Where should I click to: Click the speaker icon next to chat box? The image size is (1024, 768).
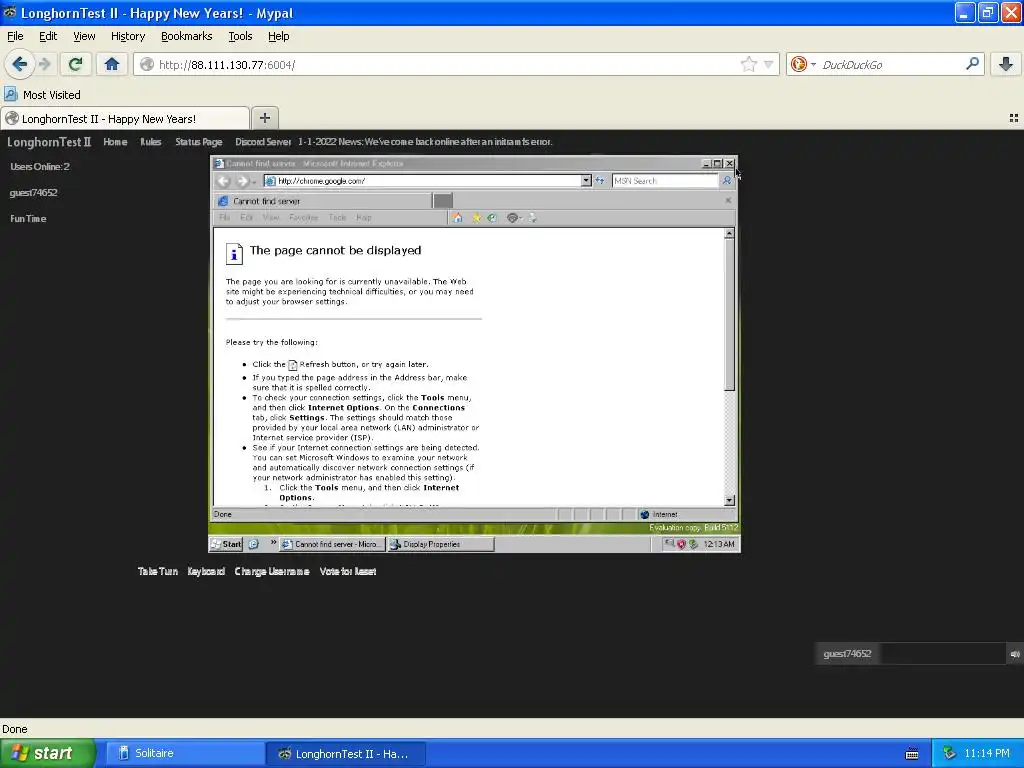coord(1014,654)
